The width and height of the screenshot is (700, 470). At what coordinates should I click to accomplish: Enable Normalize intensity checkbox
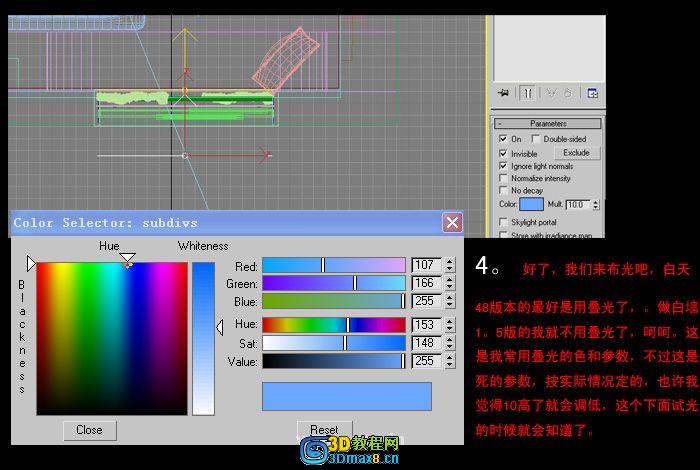click(x=503, y=178)
